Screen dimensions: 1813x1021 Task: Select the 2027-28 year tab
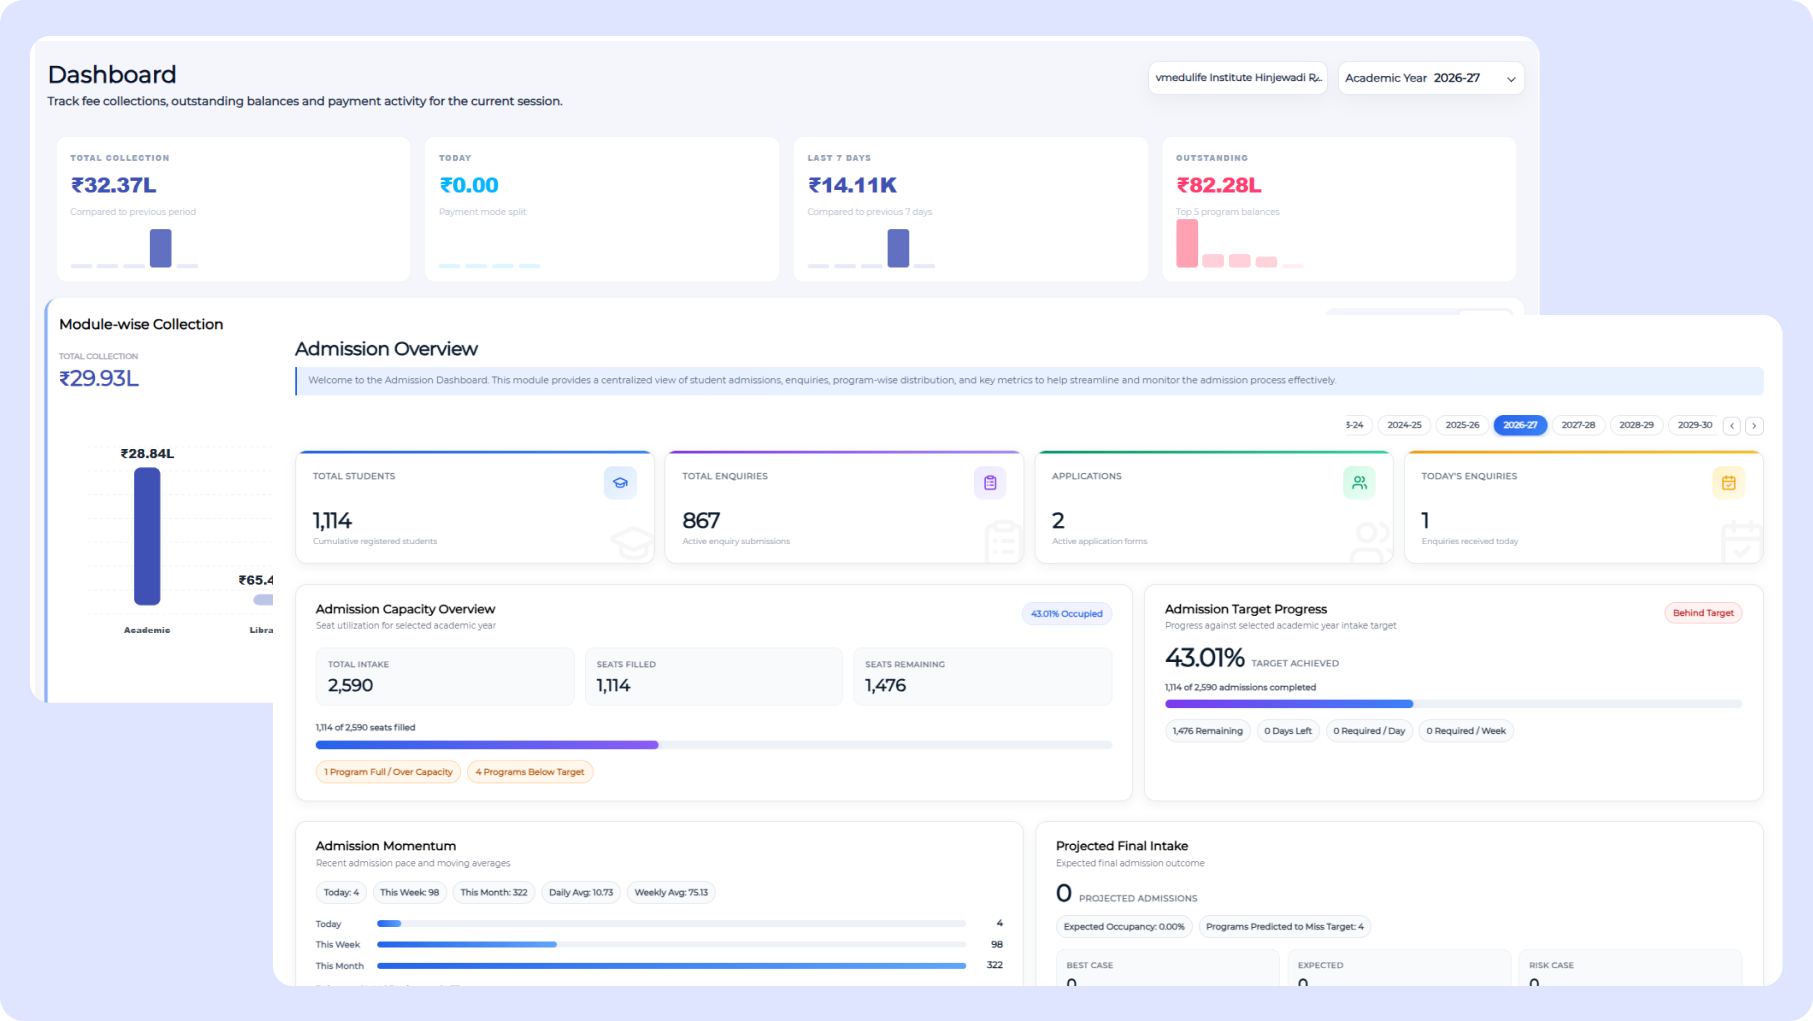coord(1578,425)
